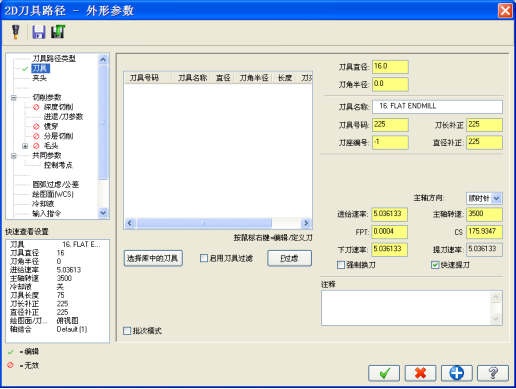Click the 直径补正 field showing 225
The image size is (516, 389).
484,142
